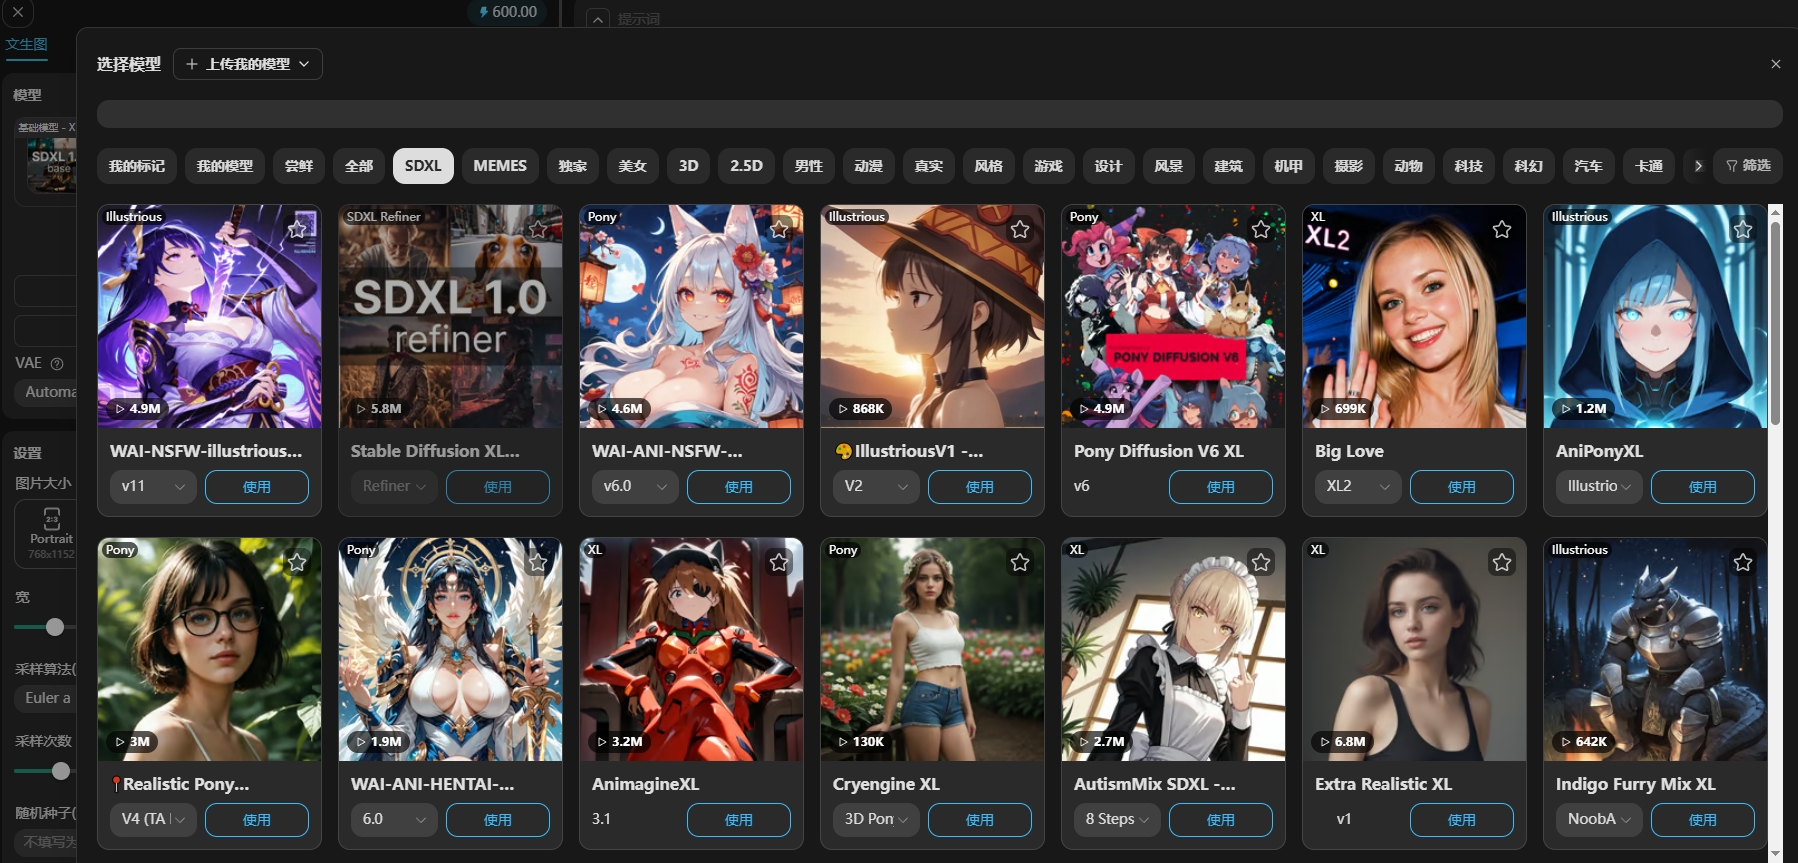This screenshot has width=1798, height=863.
Task: Open the Euler a sampler dropdown
Action: [46, 698]
